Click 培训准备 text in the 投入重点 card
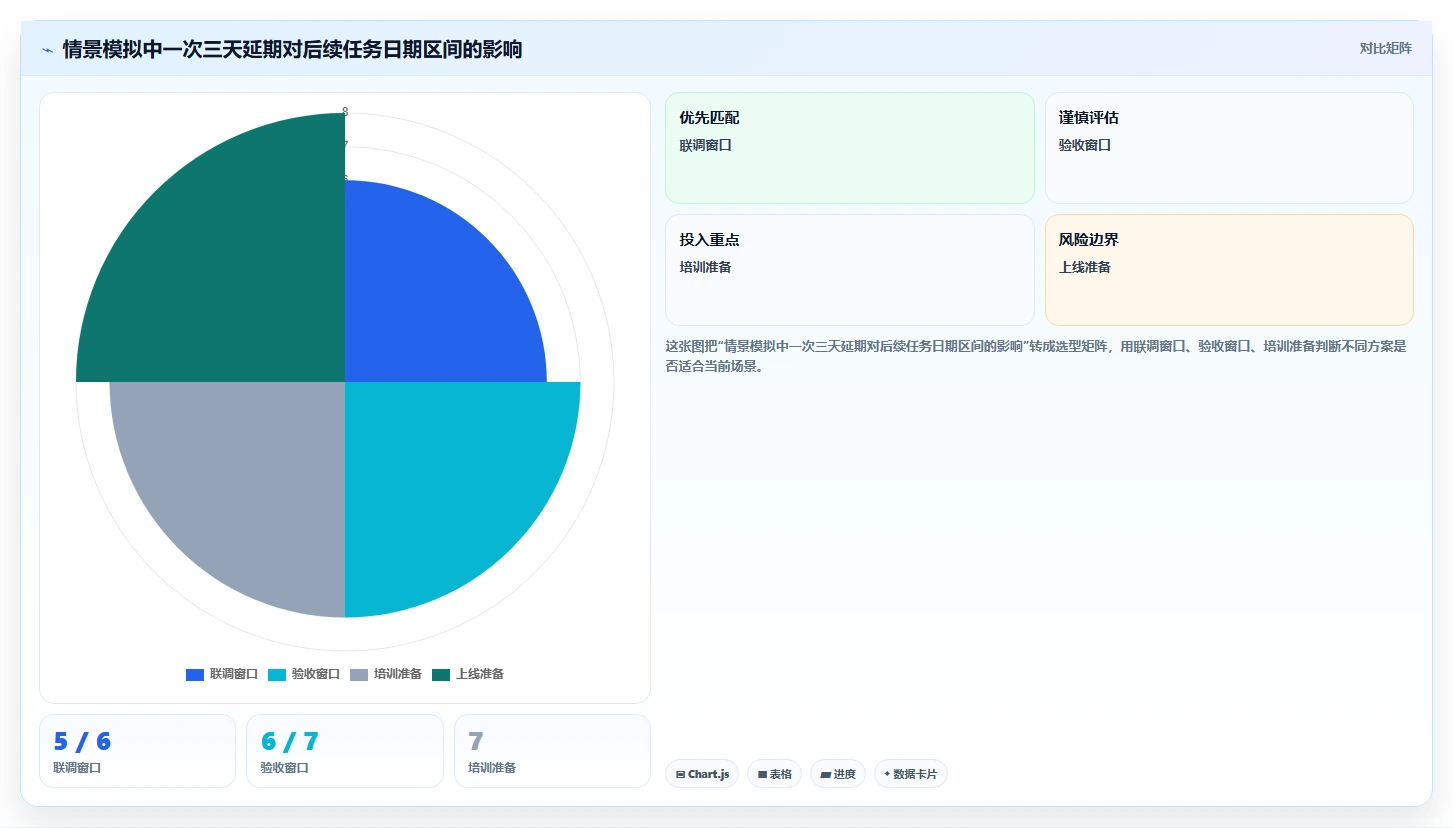 click(x=706, y=267)
